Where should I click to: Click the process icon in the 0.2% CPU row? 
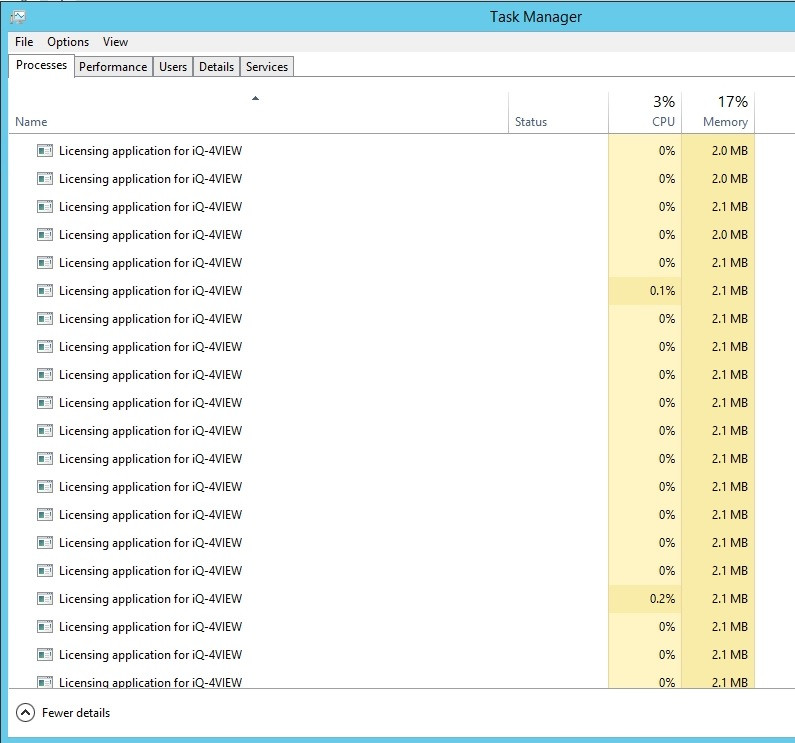(45, 598)
